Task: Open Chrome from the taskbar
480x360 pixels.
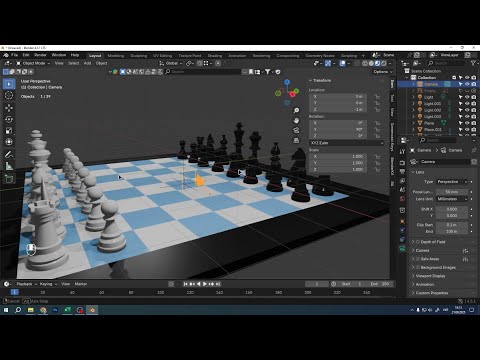Action: pos(43,310)
